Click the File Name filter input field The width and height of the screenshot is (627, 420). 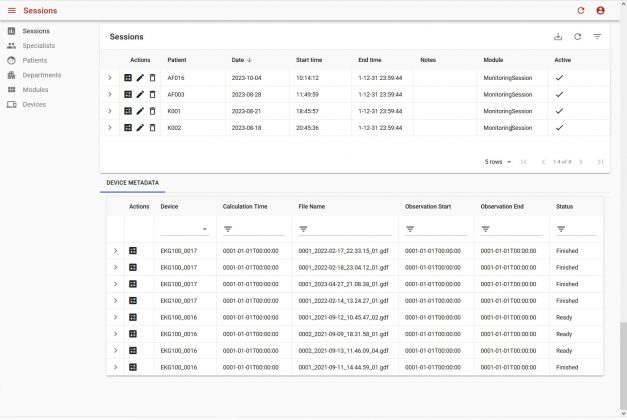click(350, 229)
